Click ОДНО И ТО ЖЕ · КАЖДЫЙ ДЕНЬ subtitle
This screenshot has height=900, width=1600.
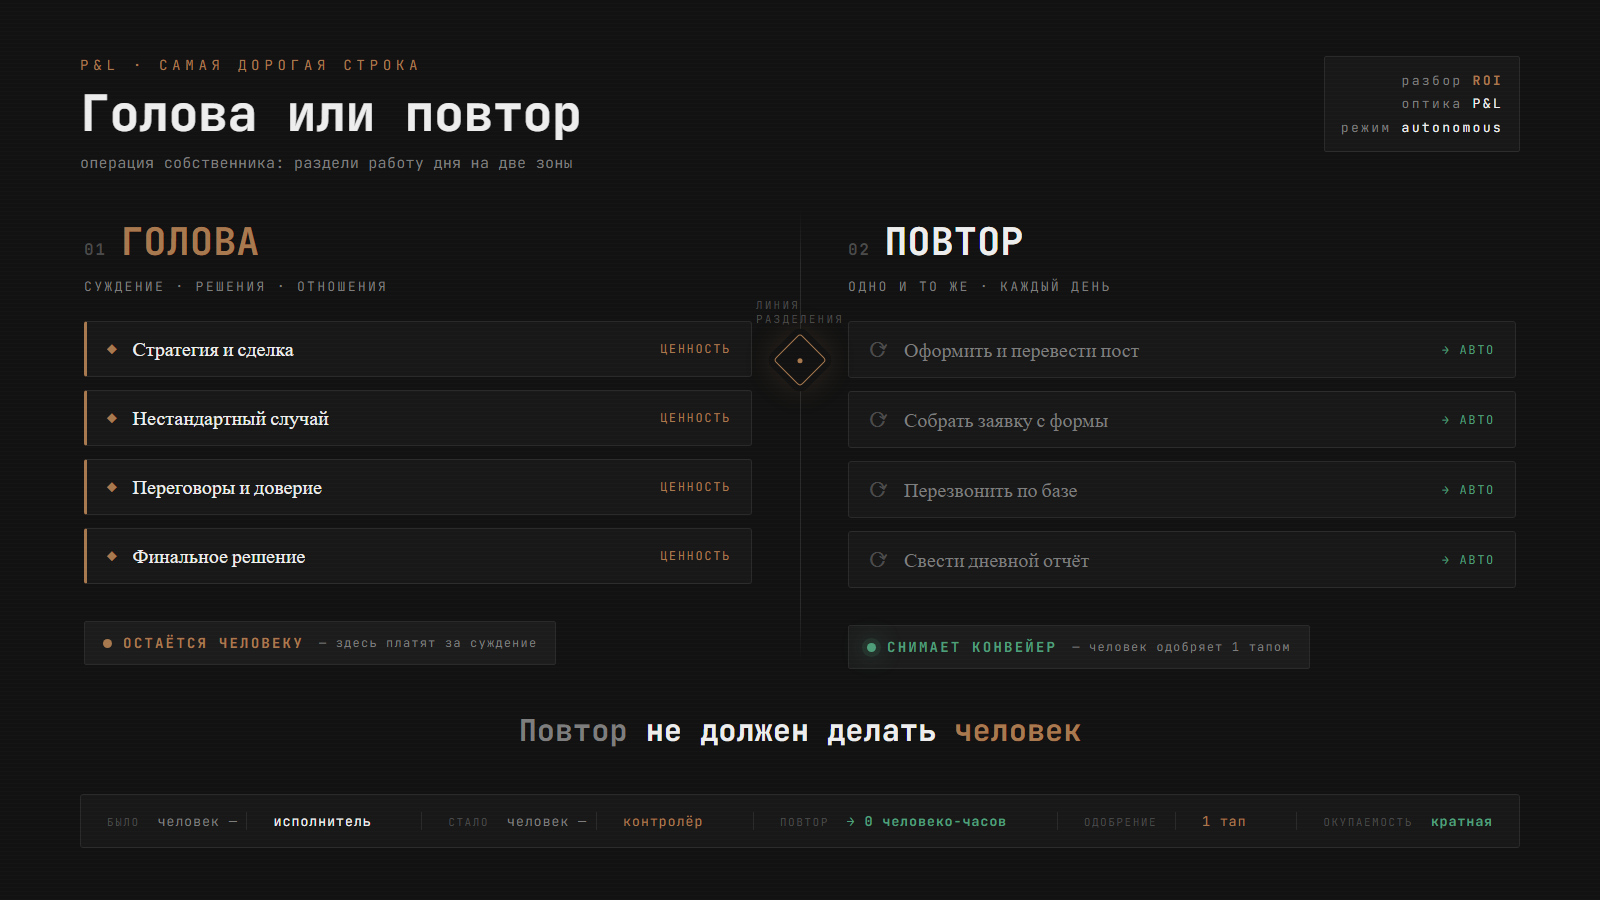pyautogui.click(x=979, y=287)
